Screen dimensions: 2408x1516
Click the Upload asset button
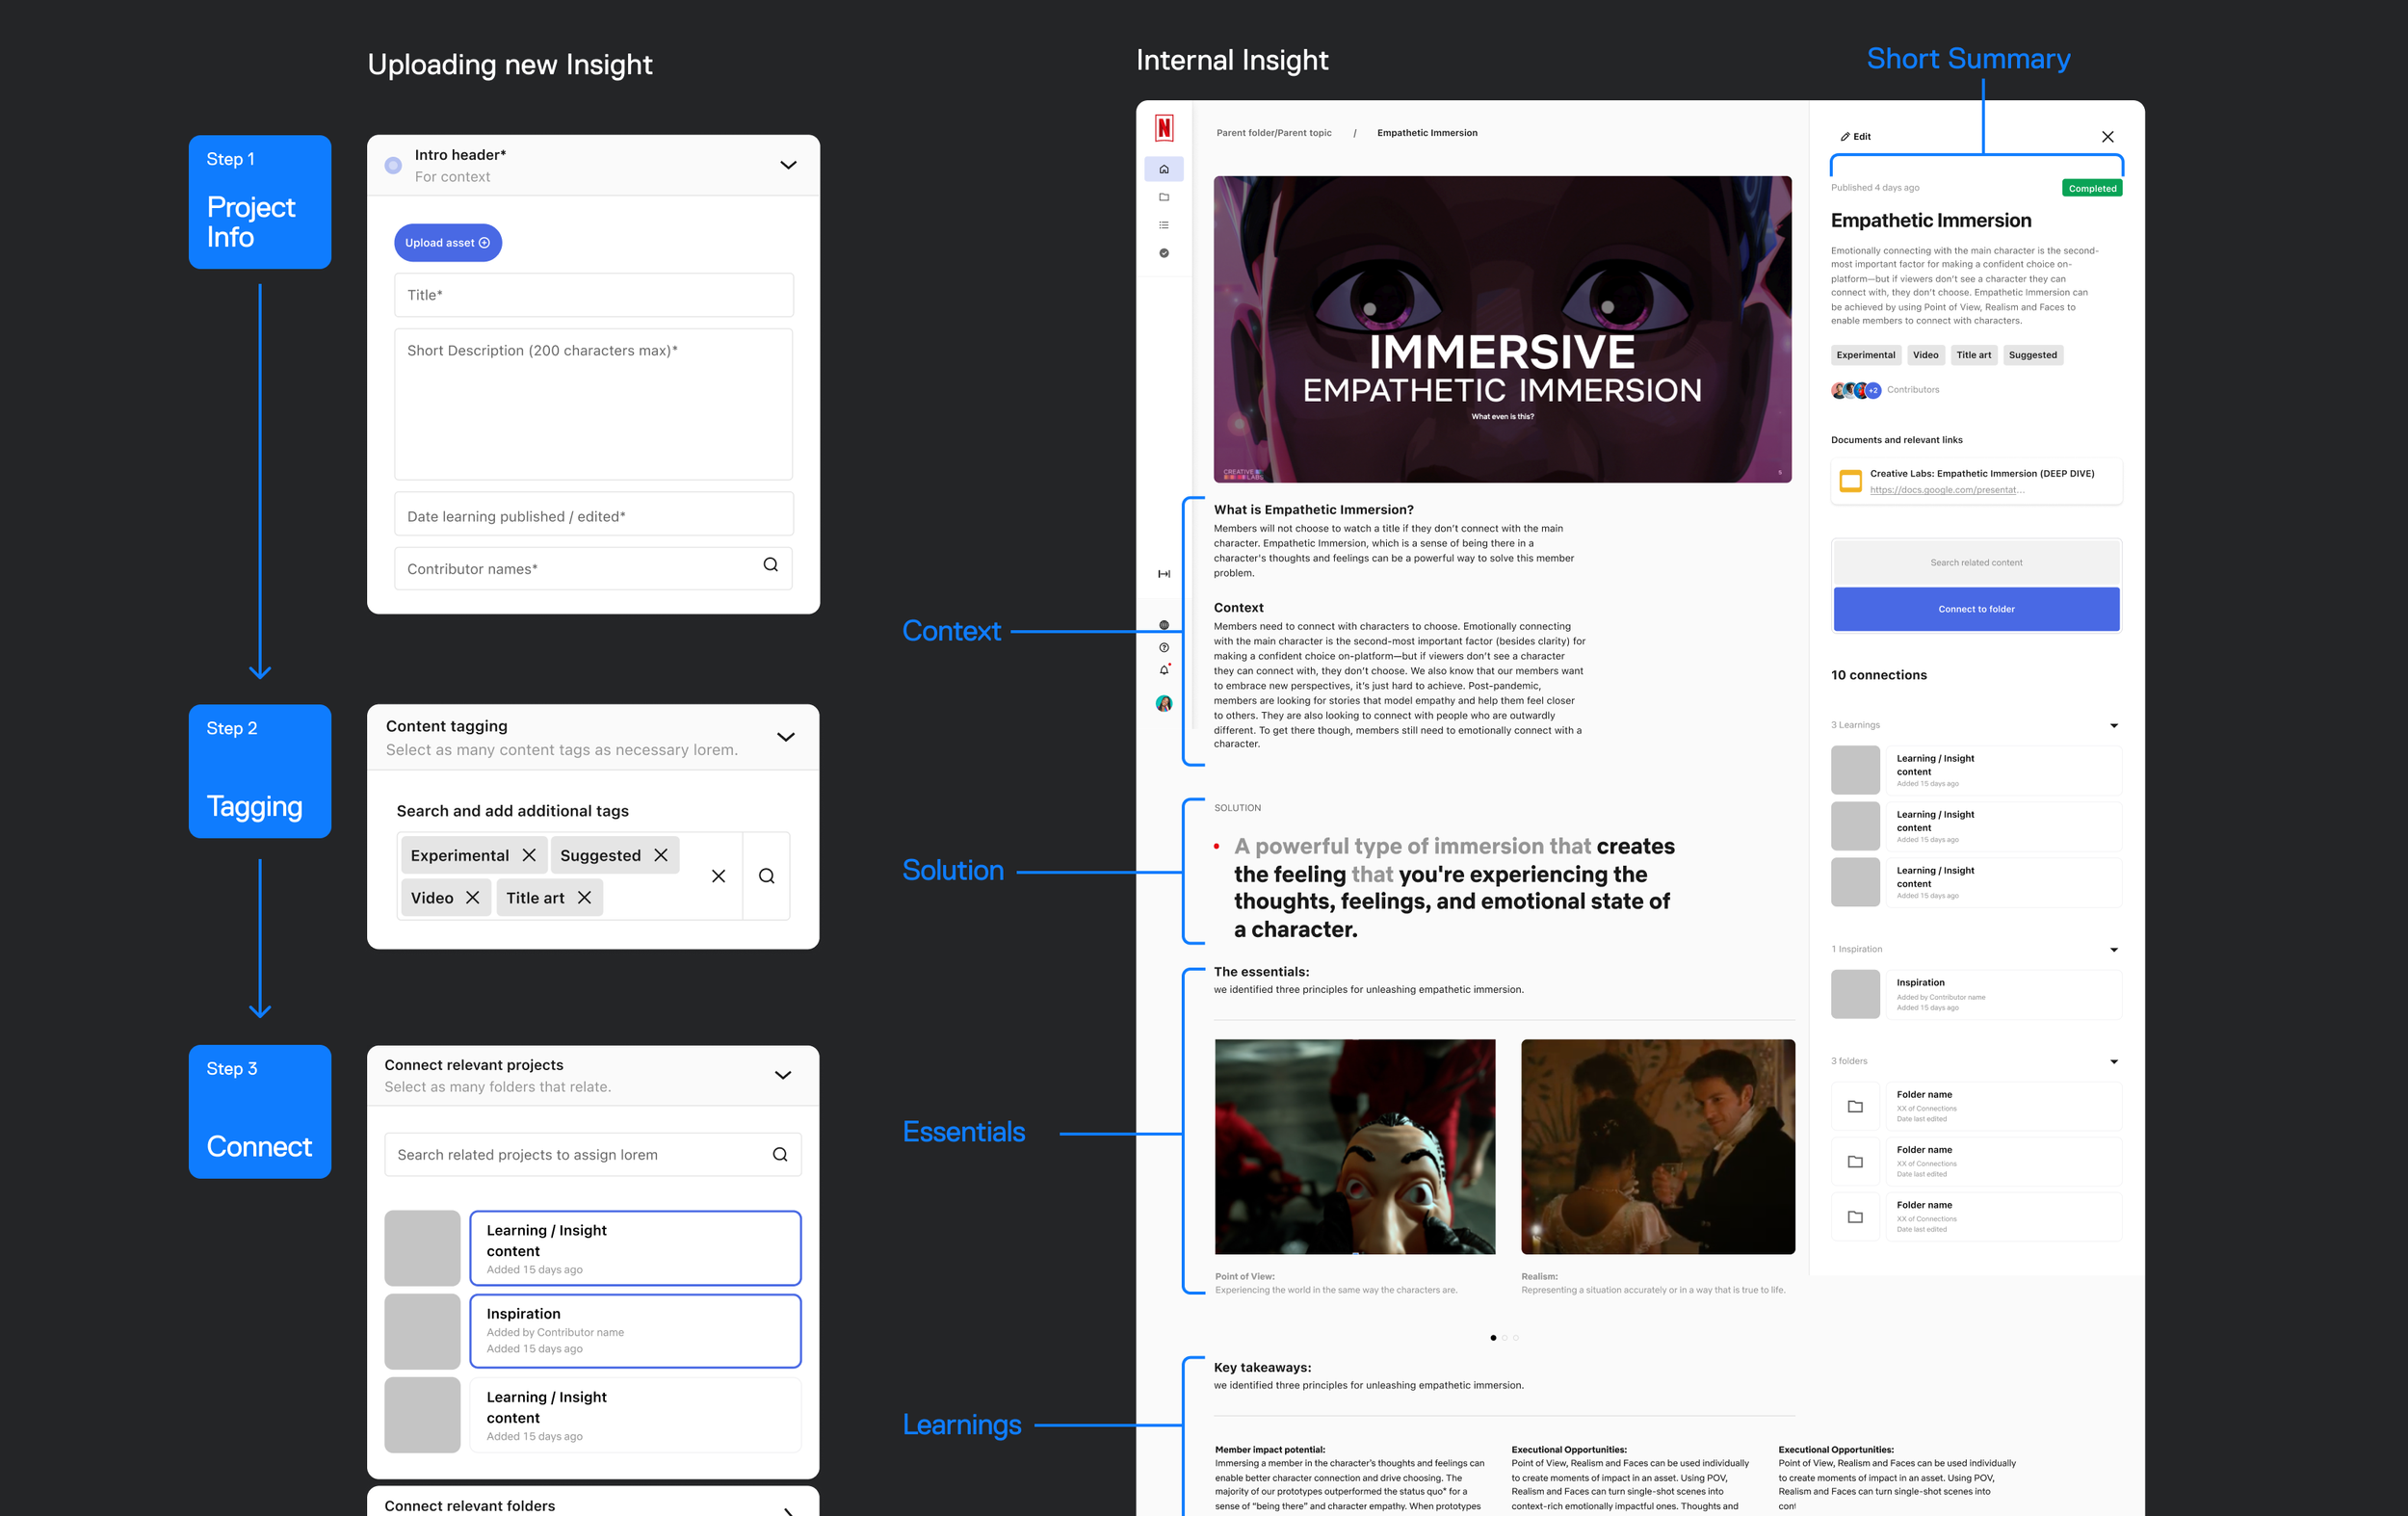(447, 243)
